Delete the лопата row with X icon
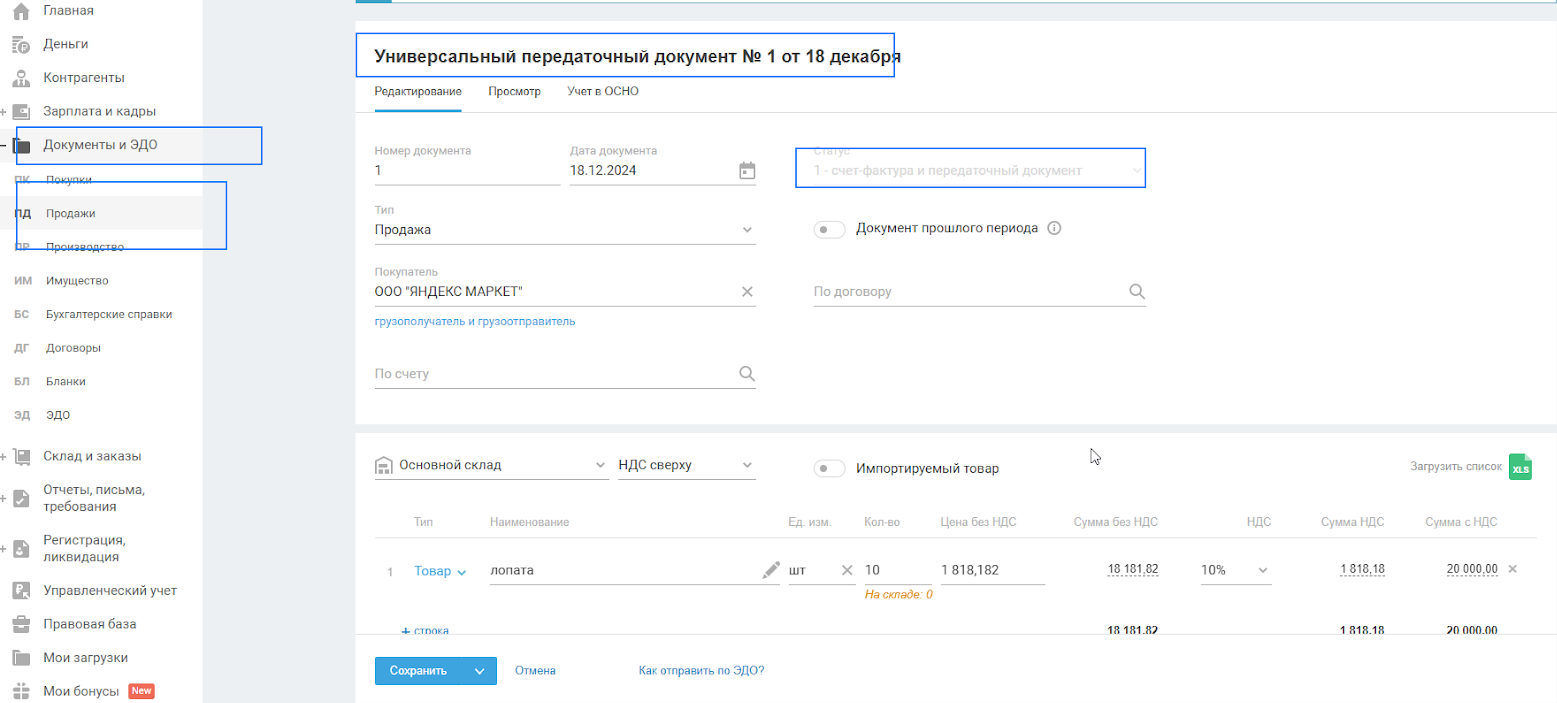 click(x=1512, y=569)
